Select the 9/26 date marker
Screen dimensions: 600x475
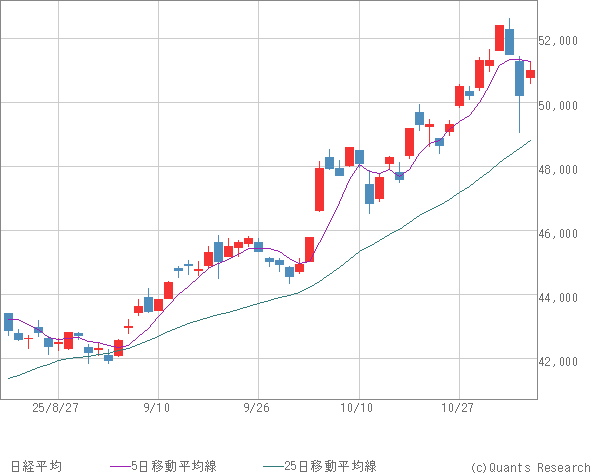click(x=258, y=408)
